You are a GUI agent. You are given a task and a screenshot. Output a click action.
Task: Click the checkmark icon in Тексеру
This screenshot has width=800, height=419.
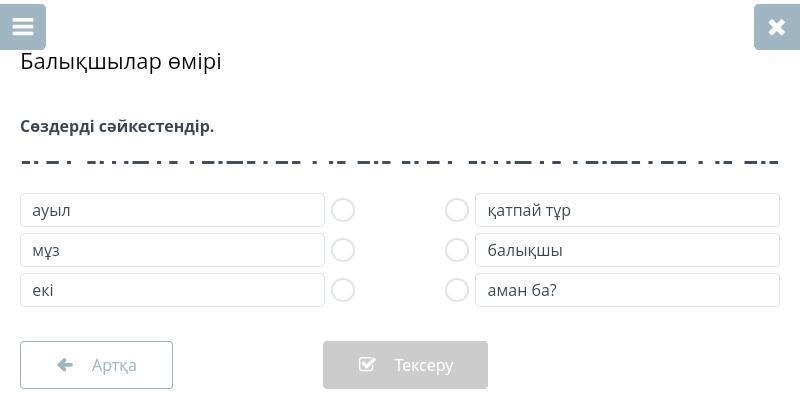[367, 365]
